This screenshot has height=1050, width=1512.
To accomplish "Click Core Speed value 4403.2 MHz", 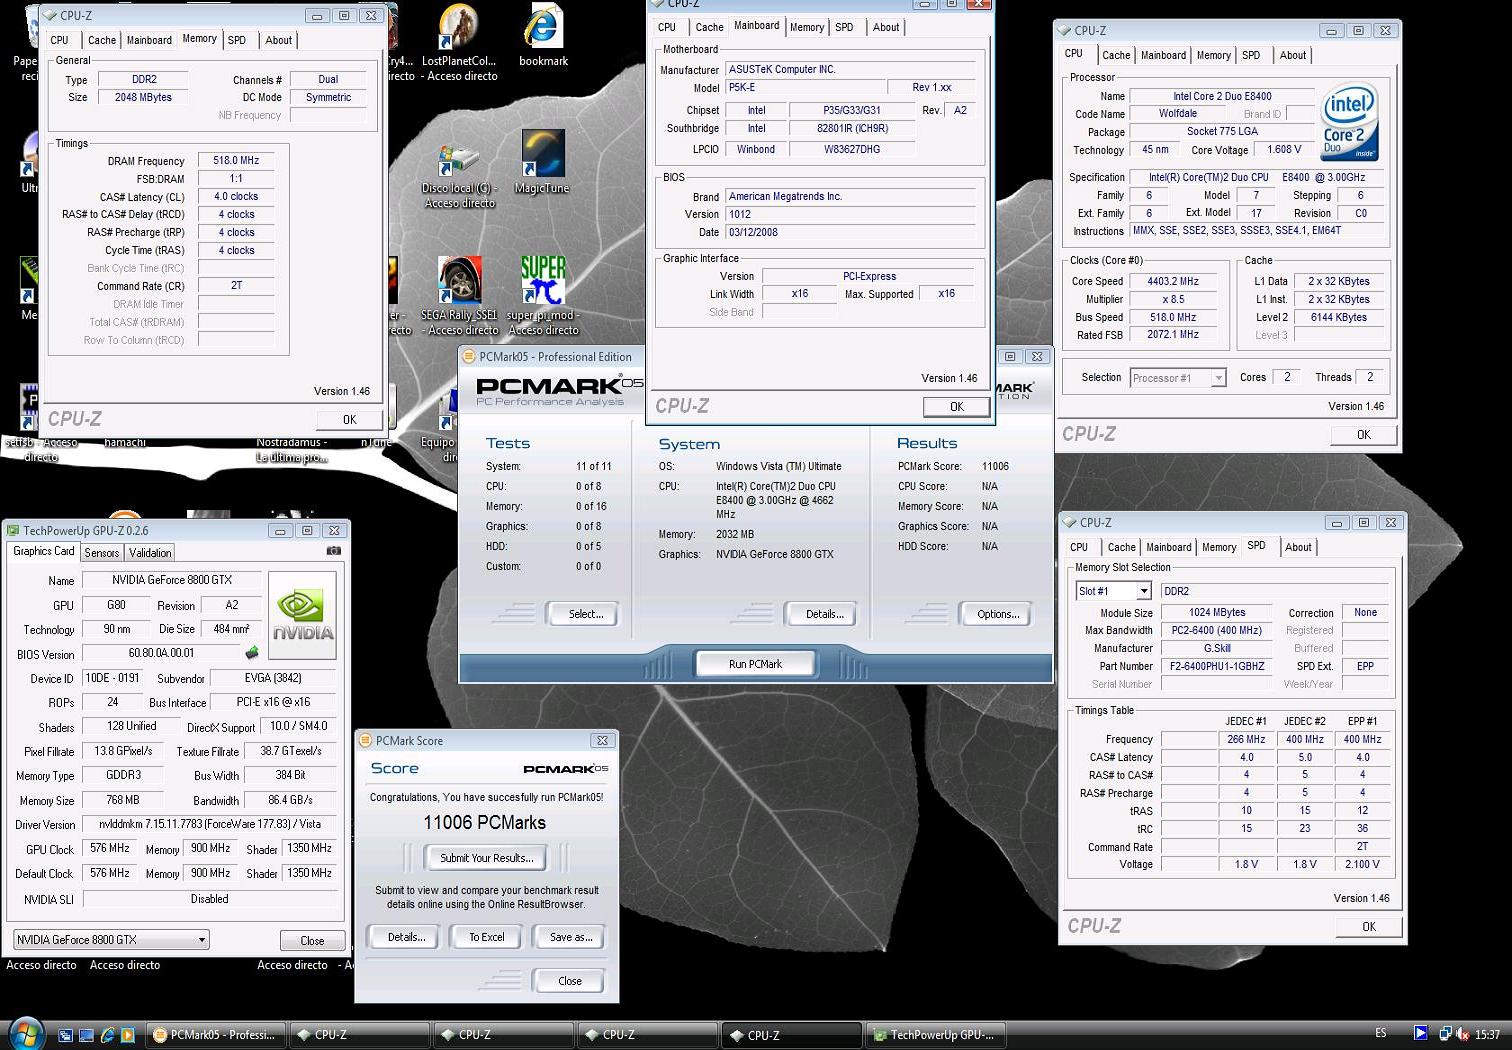I will point(1173,281).
